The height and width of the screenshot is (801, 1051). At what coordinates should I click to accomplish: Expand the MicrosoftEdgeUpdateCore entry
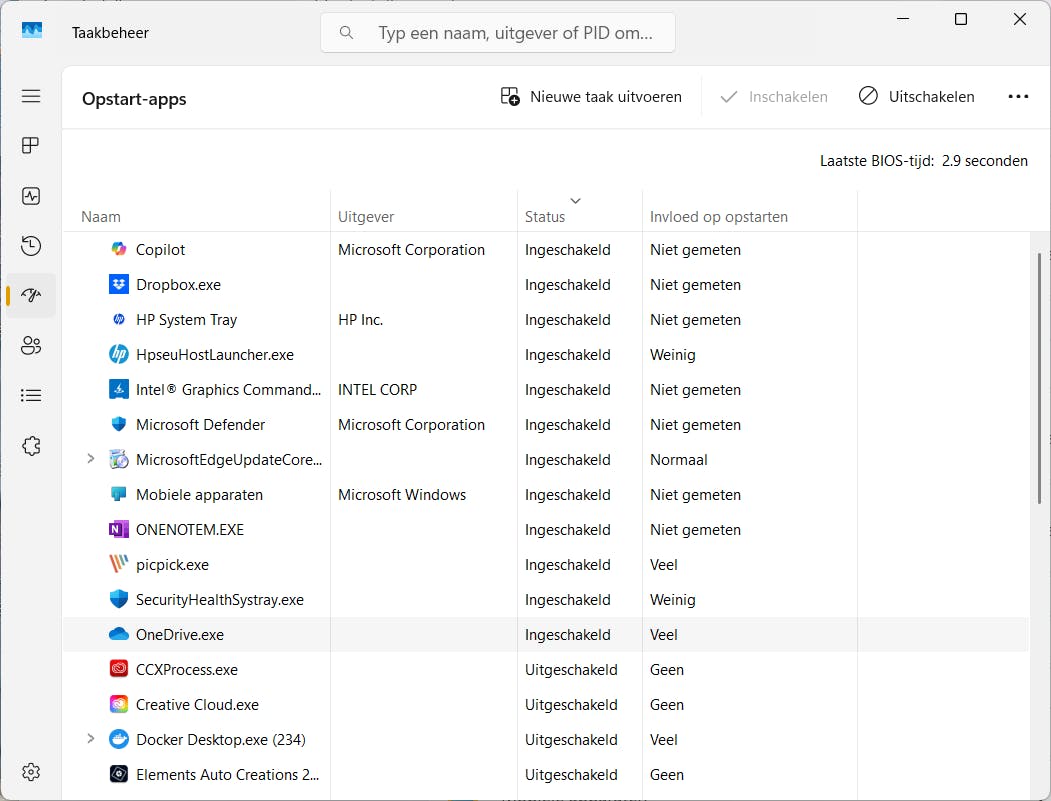point(91,459)
